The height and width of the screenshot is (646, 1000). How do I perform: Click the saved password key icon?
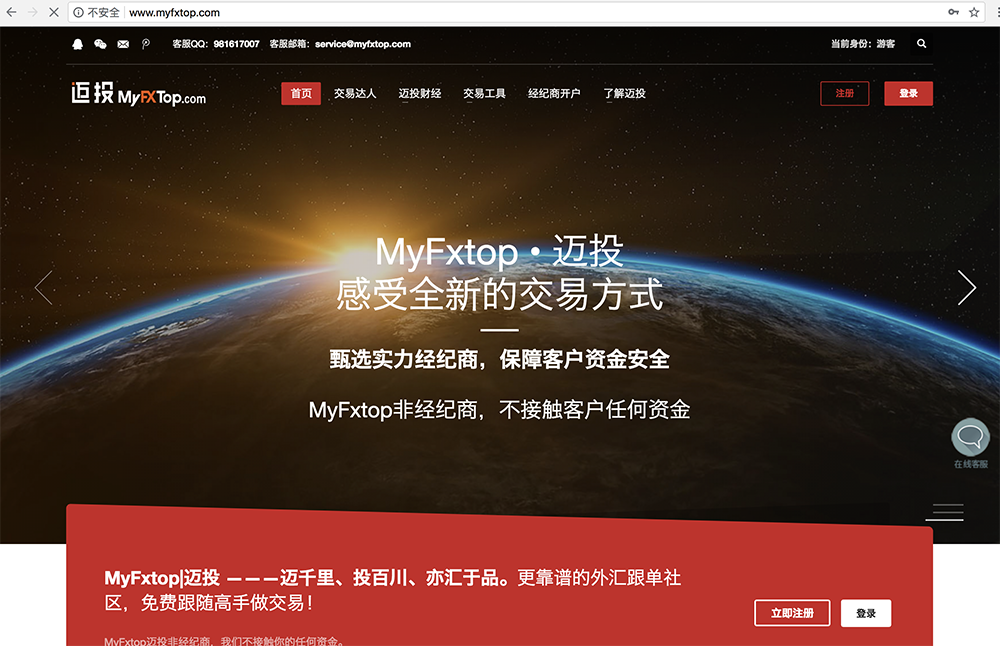click(x=953, y=12)
